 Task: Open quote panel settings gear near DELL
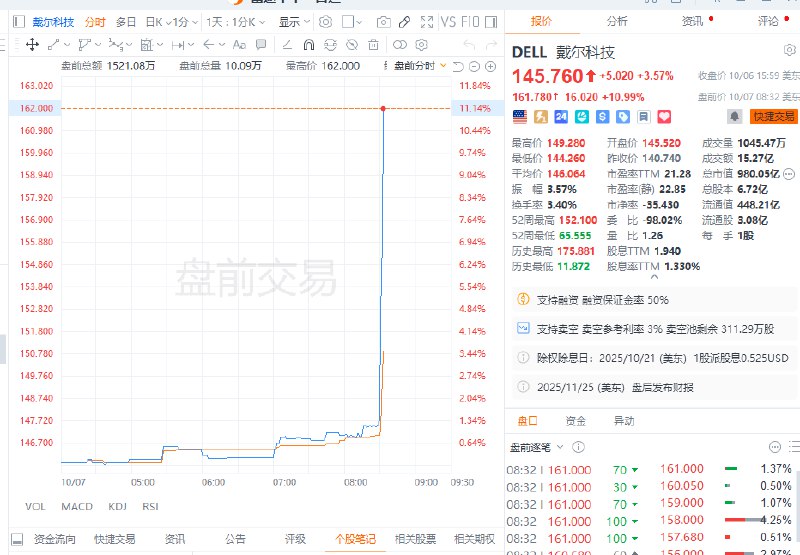pos(790,50)
